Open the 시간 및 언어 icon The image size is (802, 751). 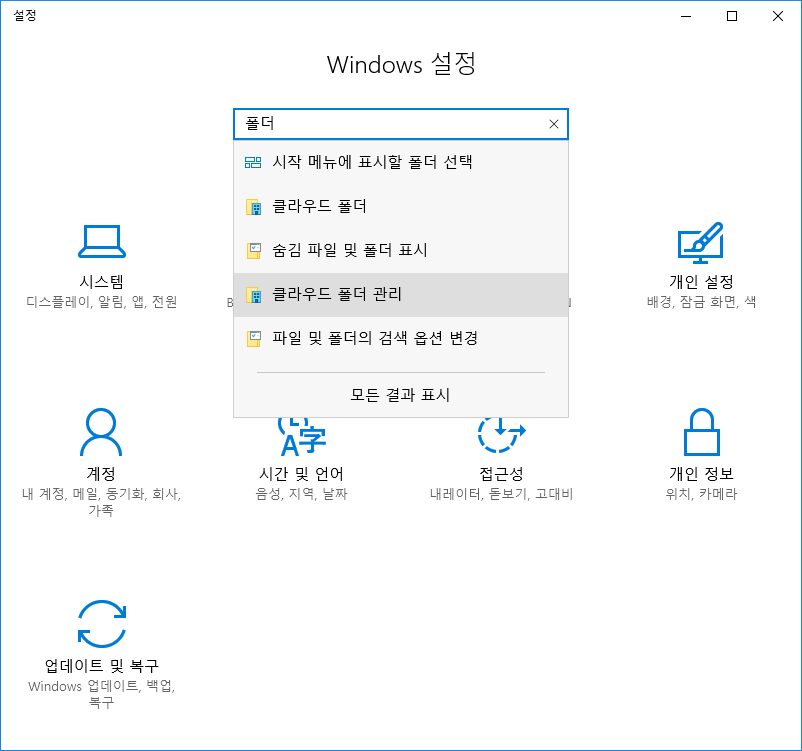pyautogui.click(x=302, y=436)
